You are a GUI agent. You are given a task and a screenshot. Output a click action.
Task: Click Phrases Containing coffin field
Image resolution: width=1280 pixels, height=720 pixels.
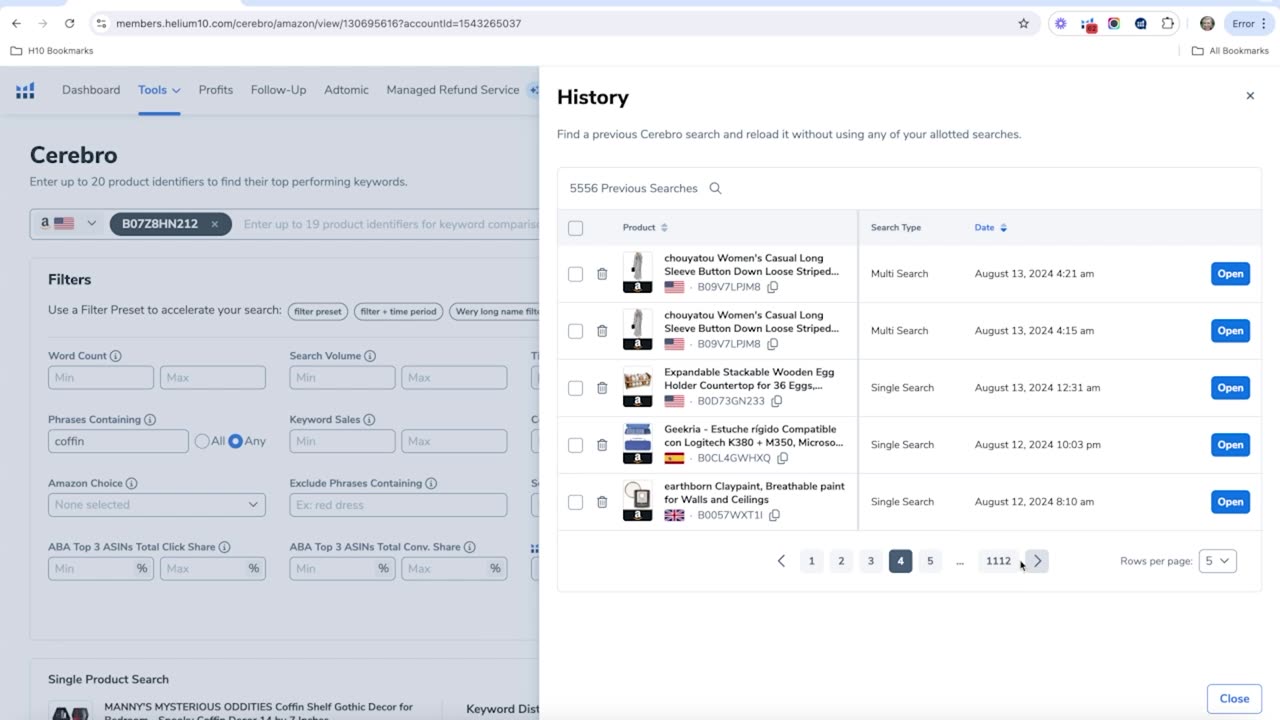point(118,441)
